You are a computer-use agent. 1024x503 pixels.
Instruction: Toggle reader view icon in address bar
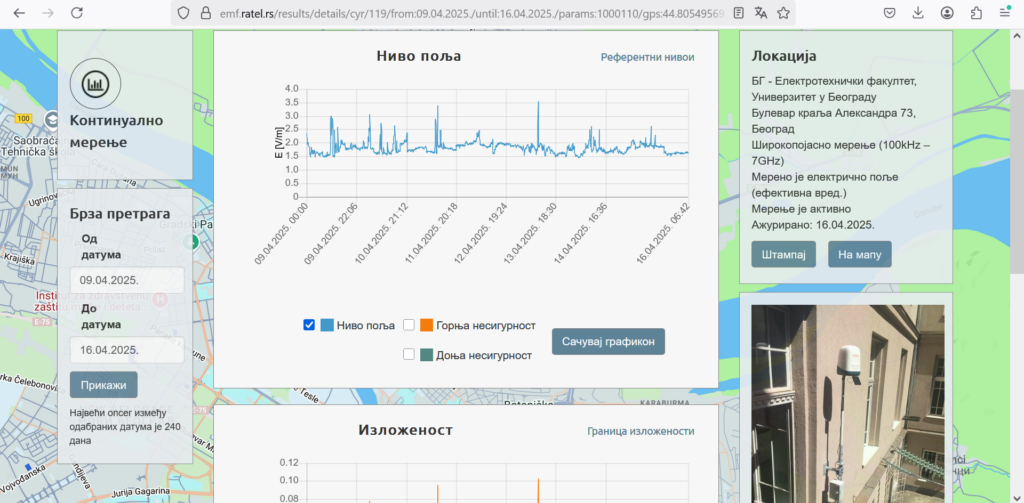[x=738, y=13]
